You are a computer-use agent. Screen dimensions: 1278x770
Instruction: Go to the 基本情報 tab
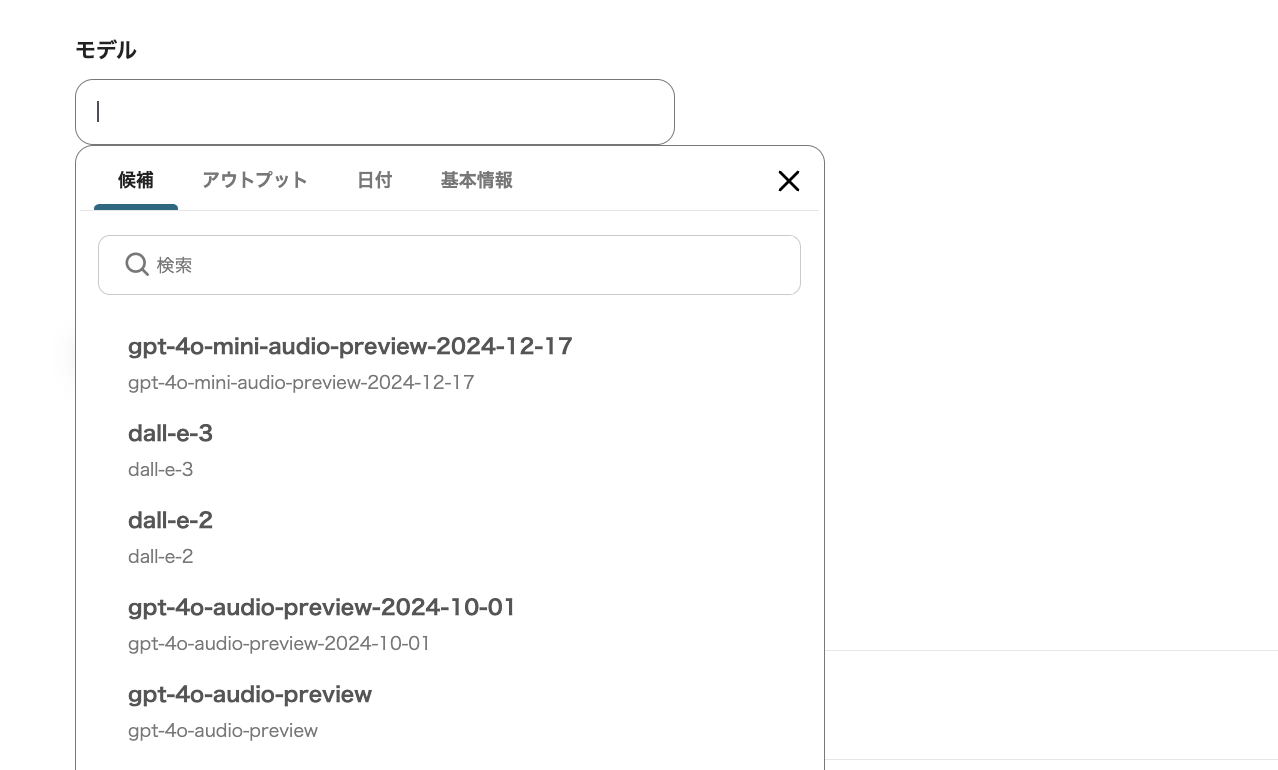477,180
